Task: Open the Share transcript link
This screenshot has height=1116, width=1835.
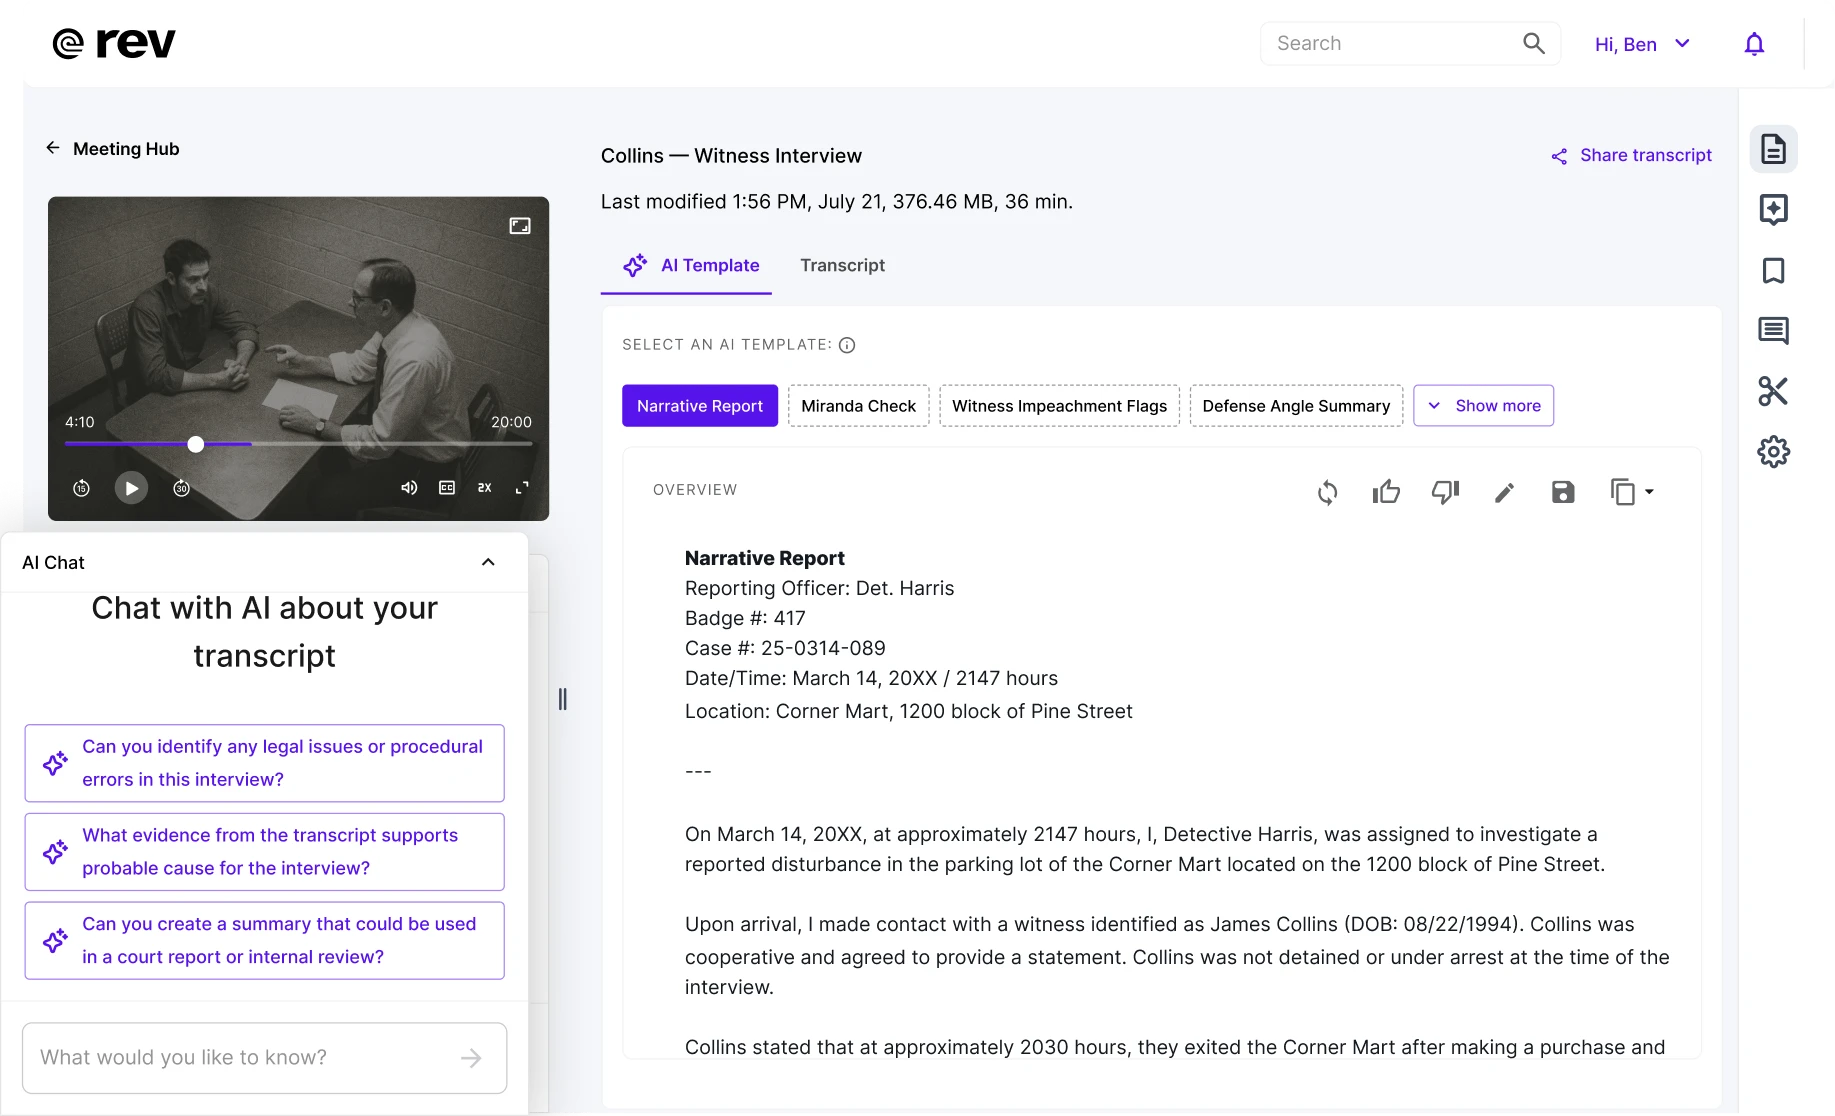Action: coord(1631,155)
